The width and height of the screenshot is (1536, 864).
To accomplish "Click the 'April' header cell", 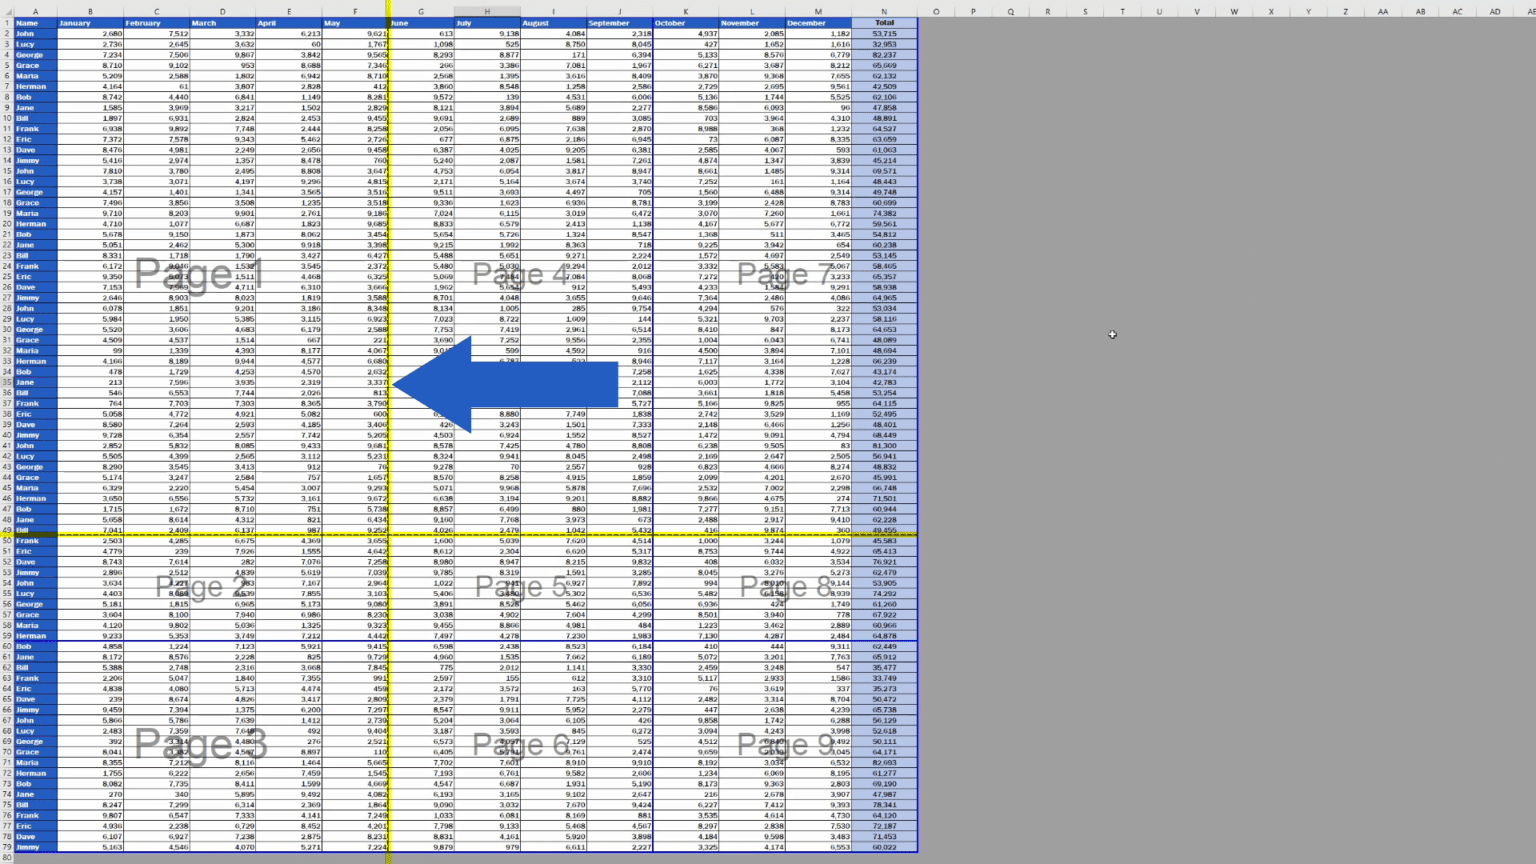I will 289,23.
